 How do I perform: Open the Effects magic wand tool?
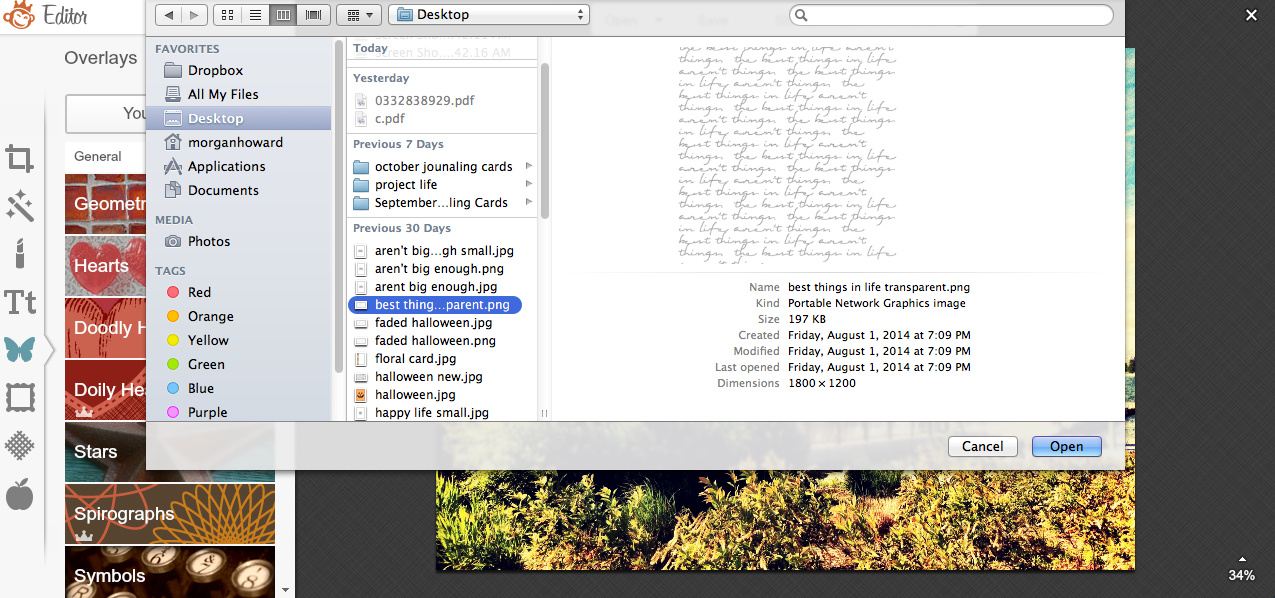(20, 207)
